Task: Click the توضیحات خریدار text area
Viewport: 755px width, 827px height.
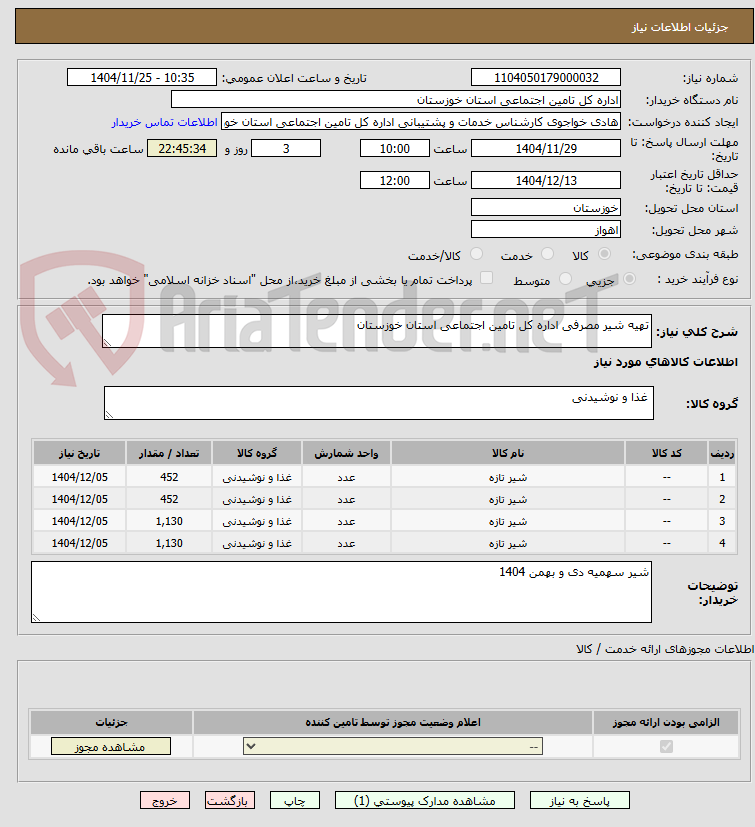Action: coord(341,592)
